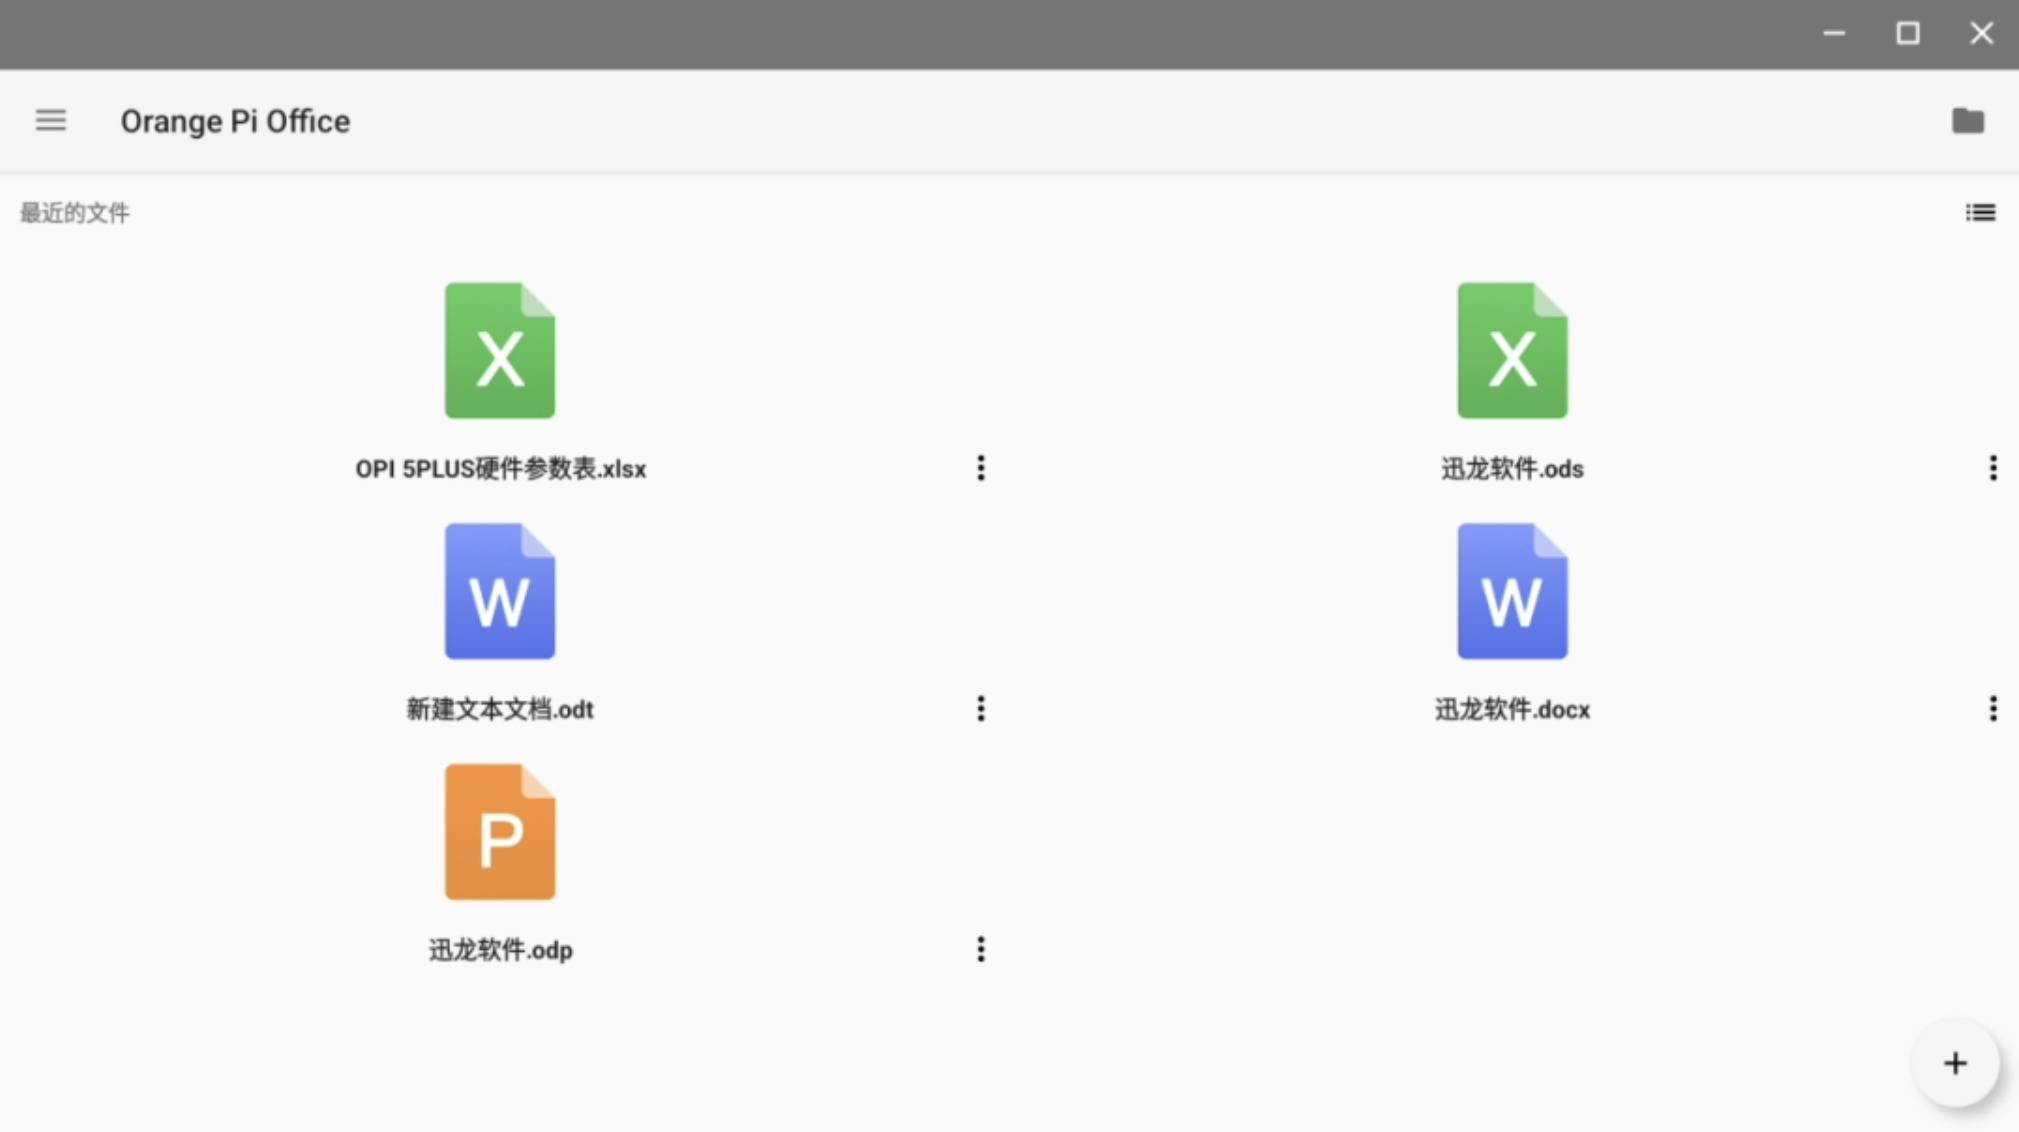
Task: Click the hamburger menu icon
Action: 50,121
